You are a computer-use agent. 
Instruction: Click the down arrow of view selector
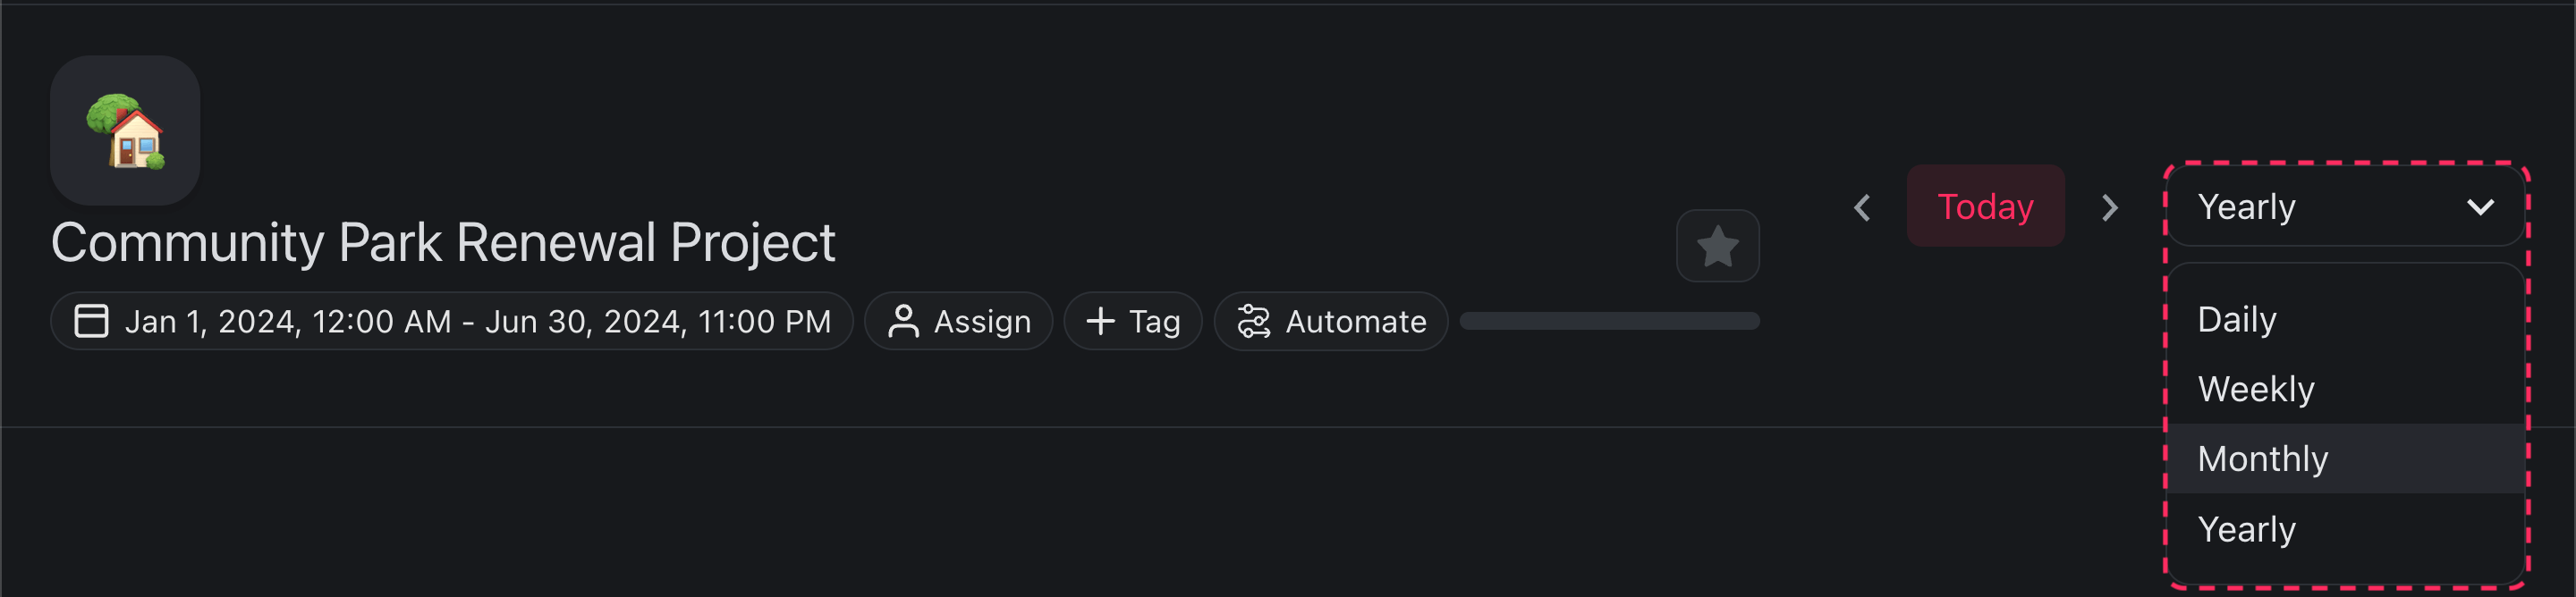pos(2480,207)
